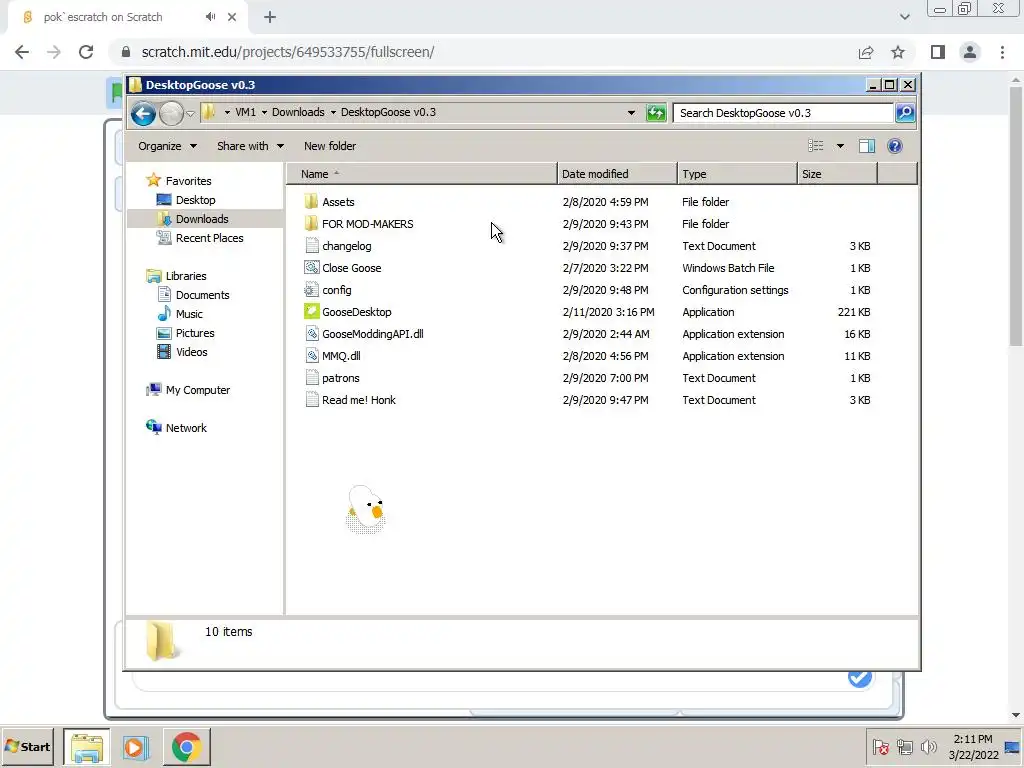
Task: Click the Windows Start button
Action: [28, 746]
